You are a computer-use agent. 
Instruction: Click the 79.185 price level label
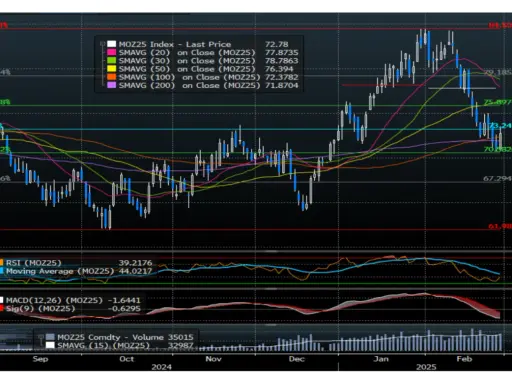point(497,72)
